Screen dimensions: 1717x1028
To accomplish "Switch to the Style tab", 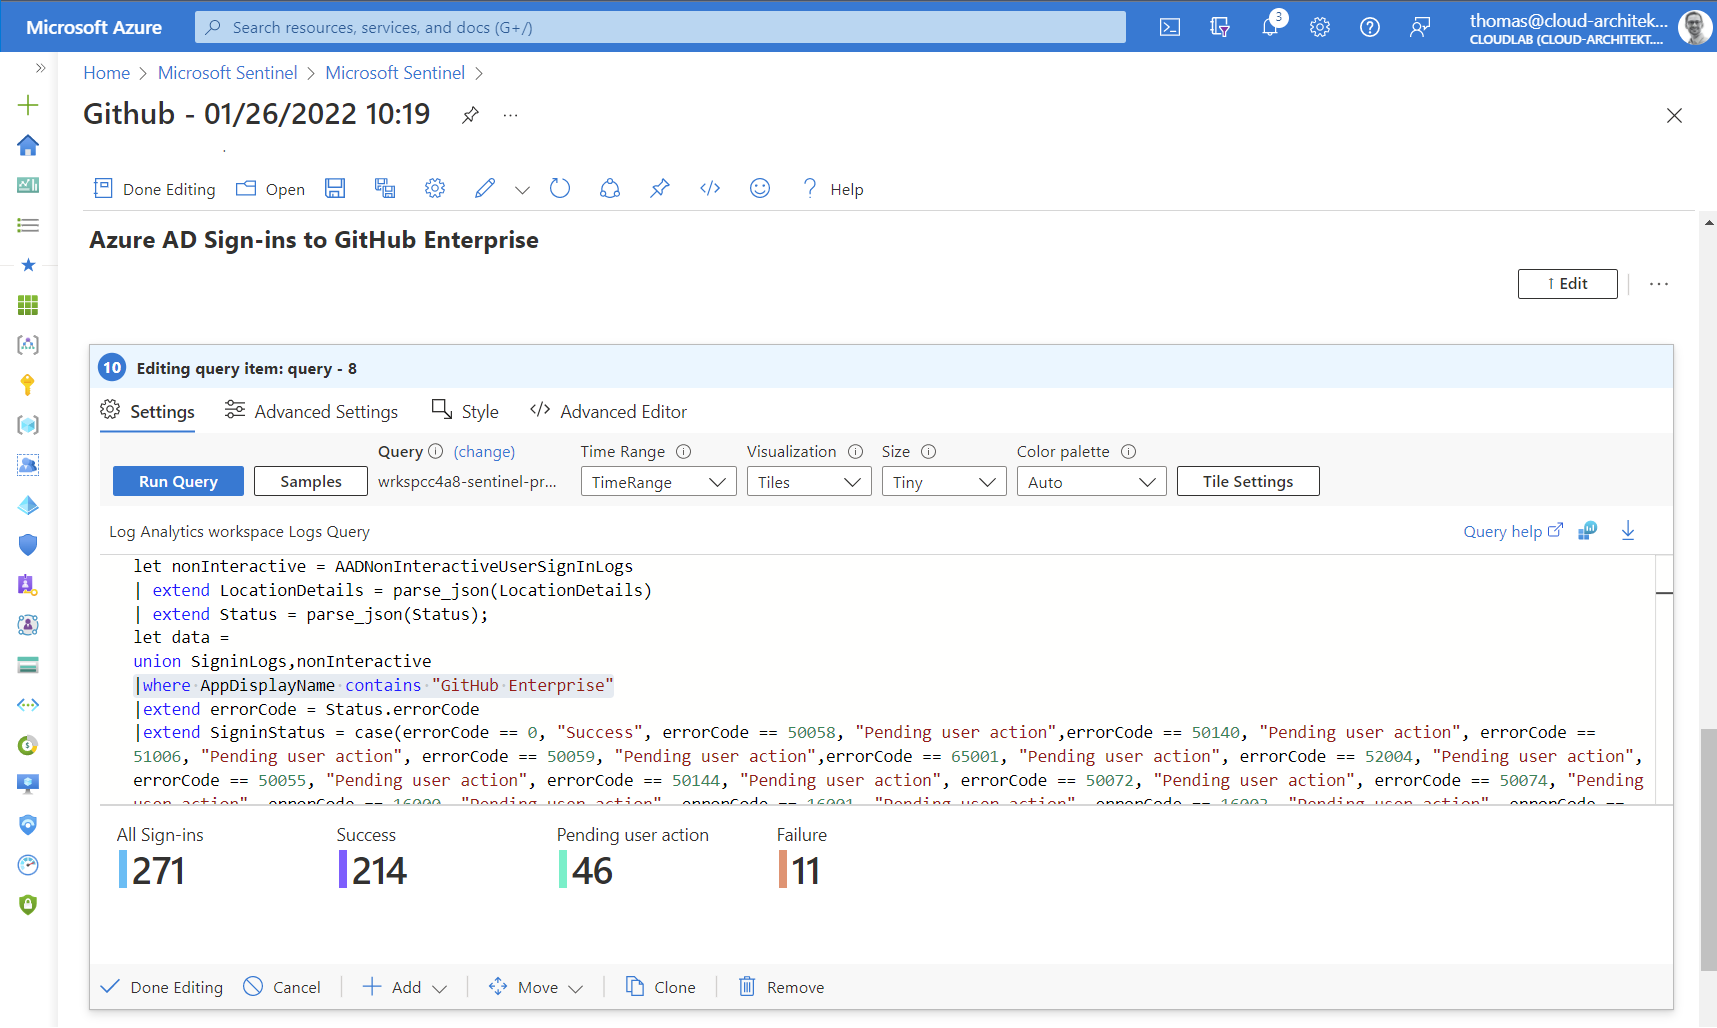I will (465, 412).
